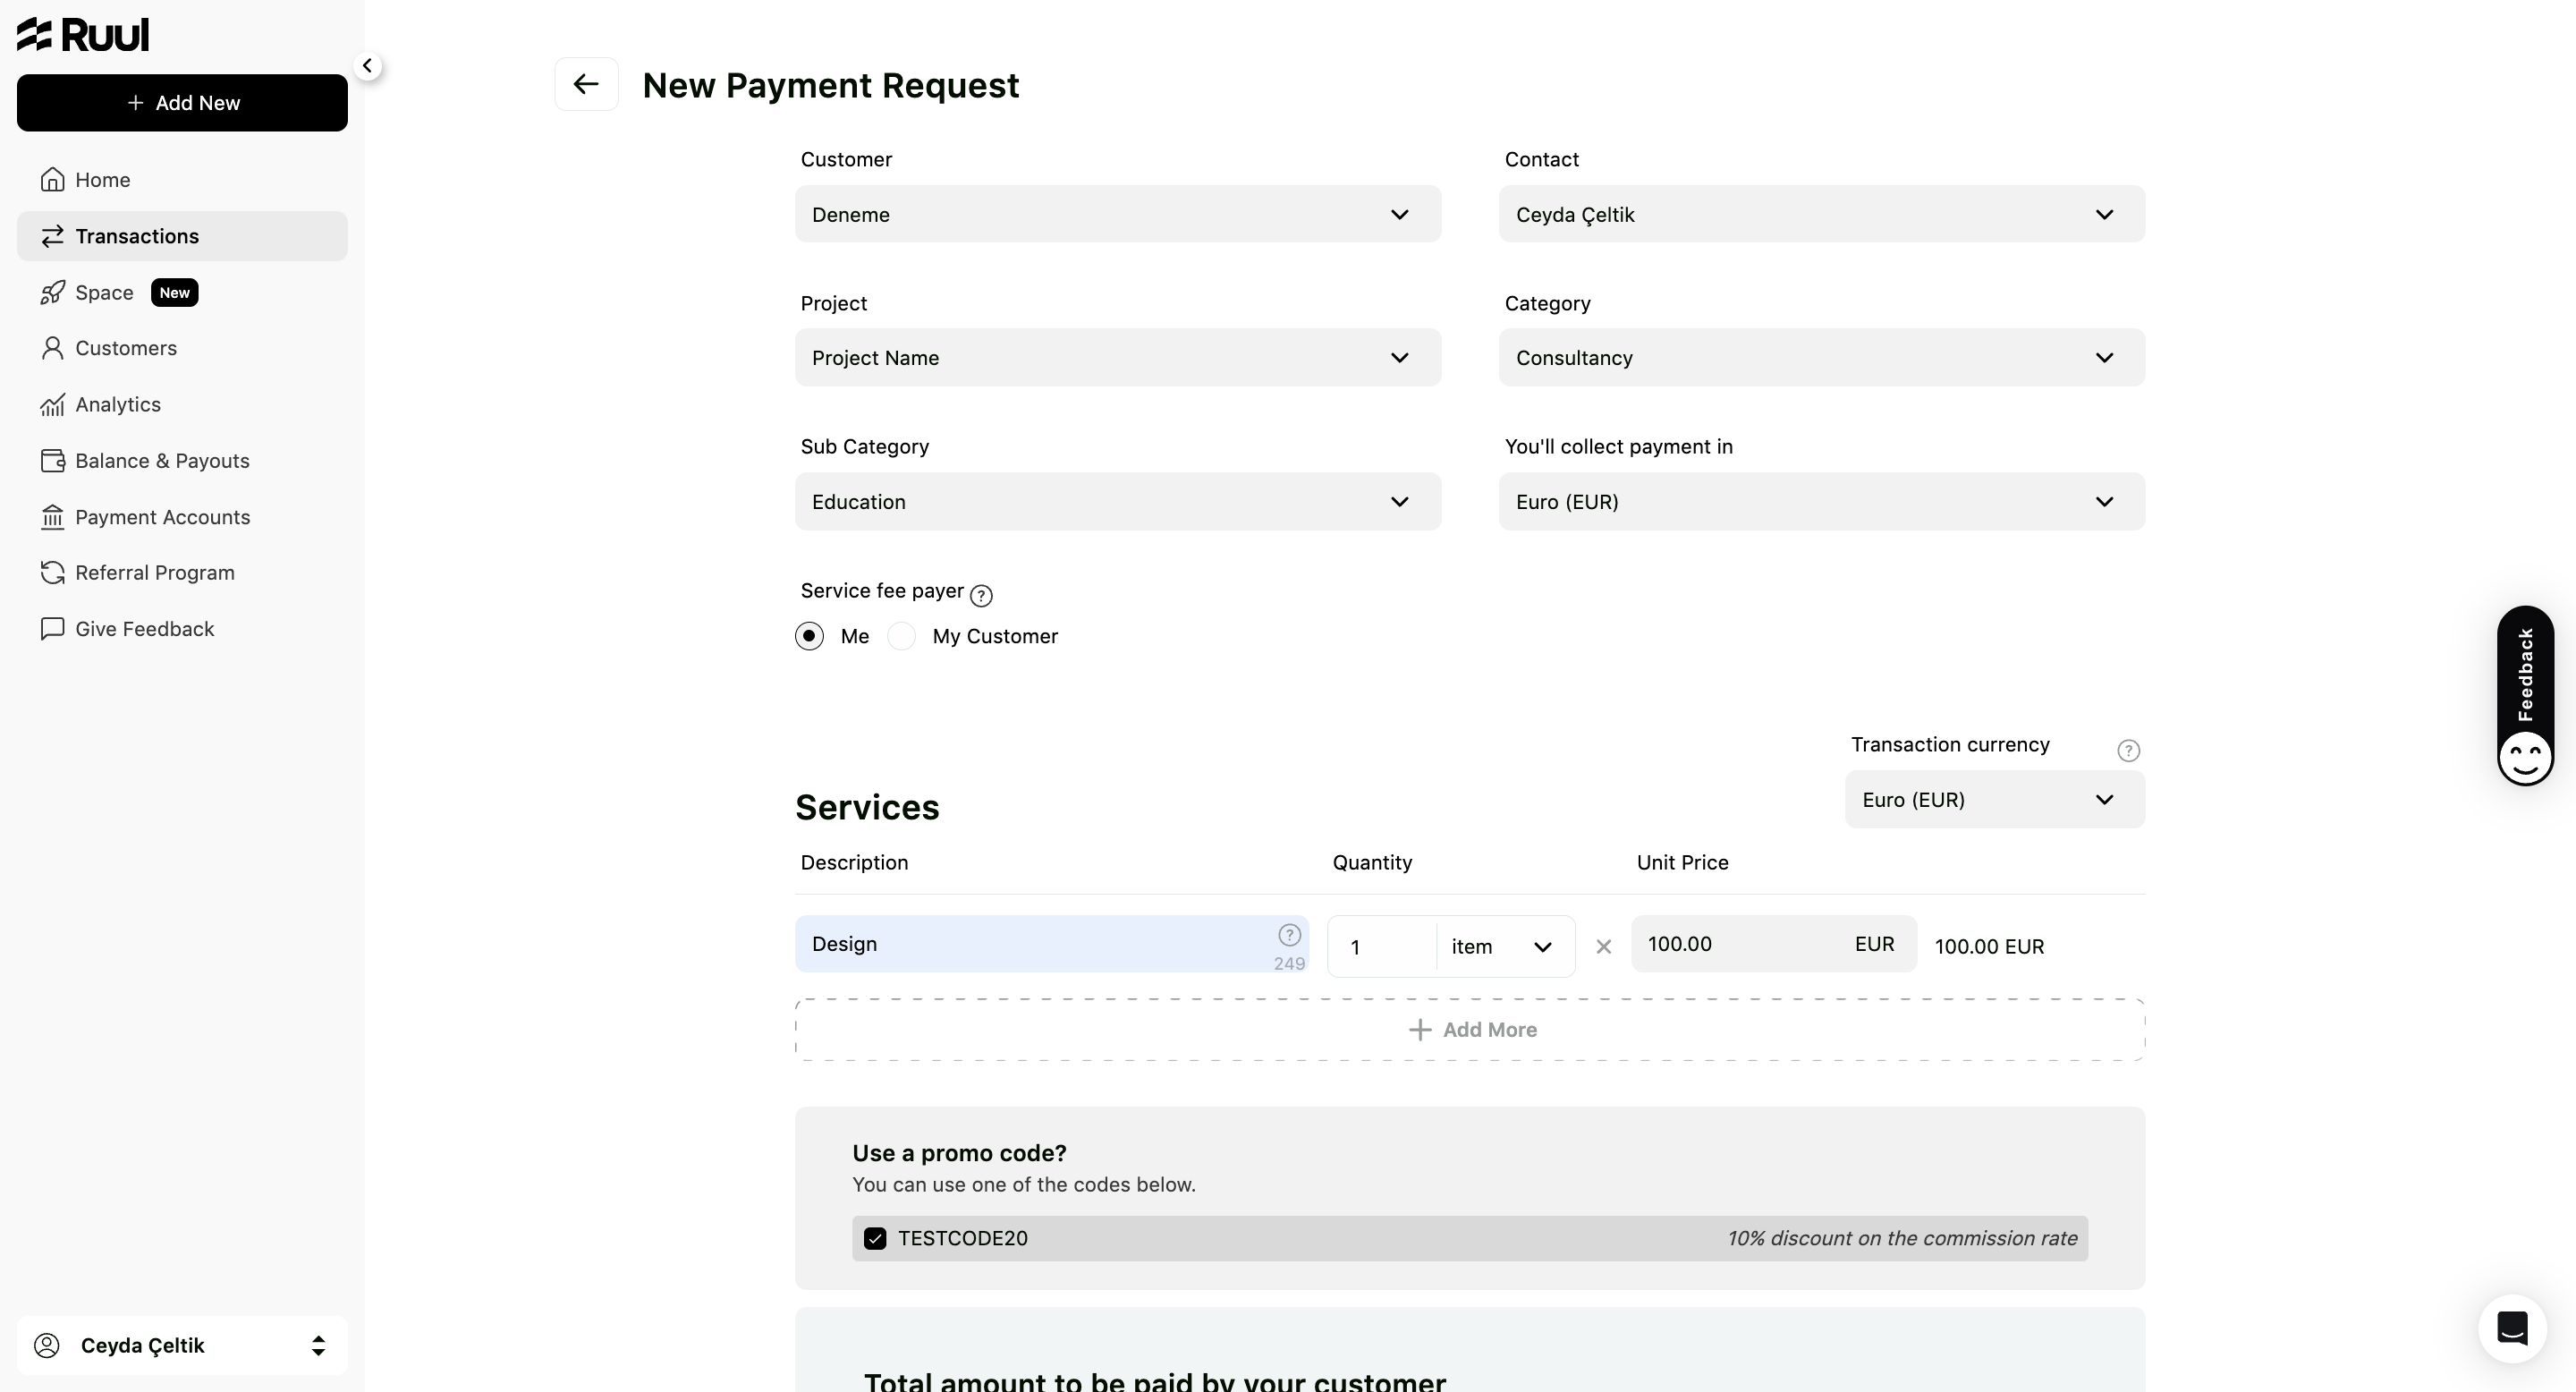Open the Customer dropdown showing Deneme

pyautogui.click(x=1118, y=214)
